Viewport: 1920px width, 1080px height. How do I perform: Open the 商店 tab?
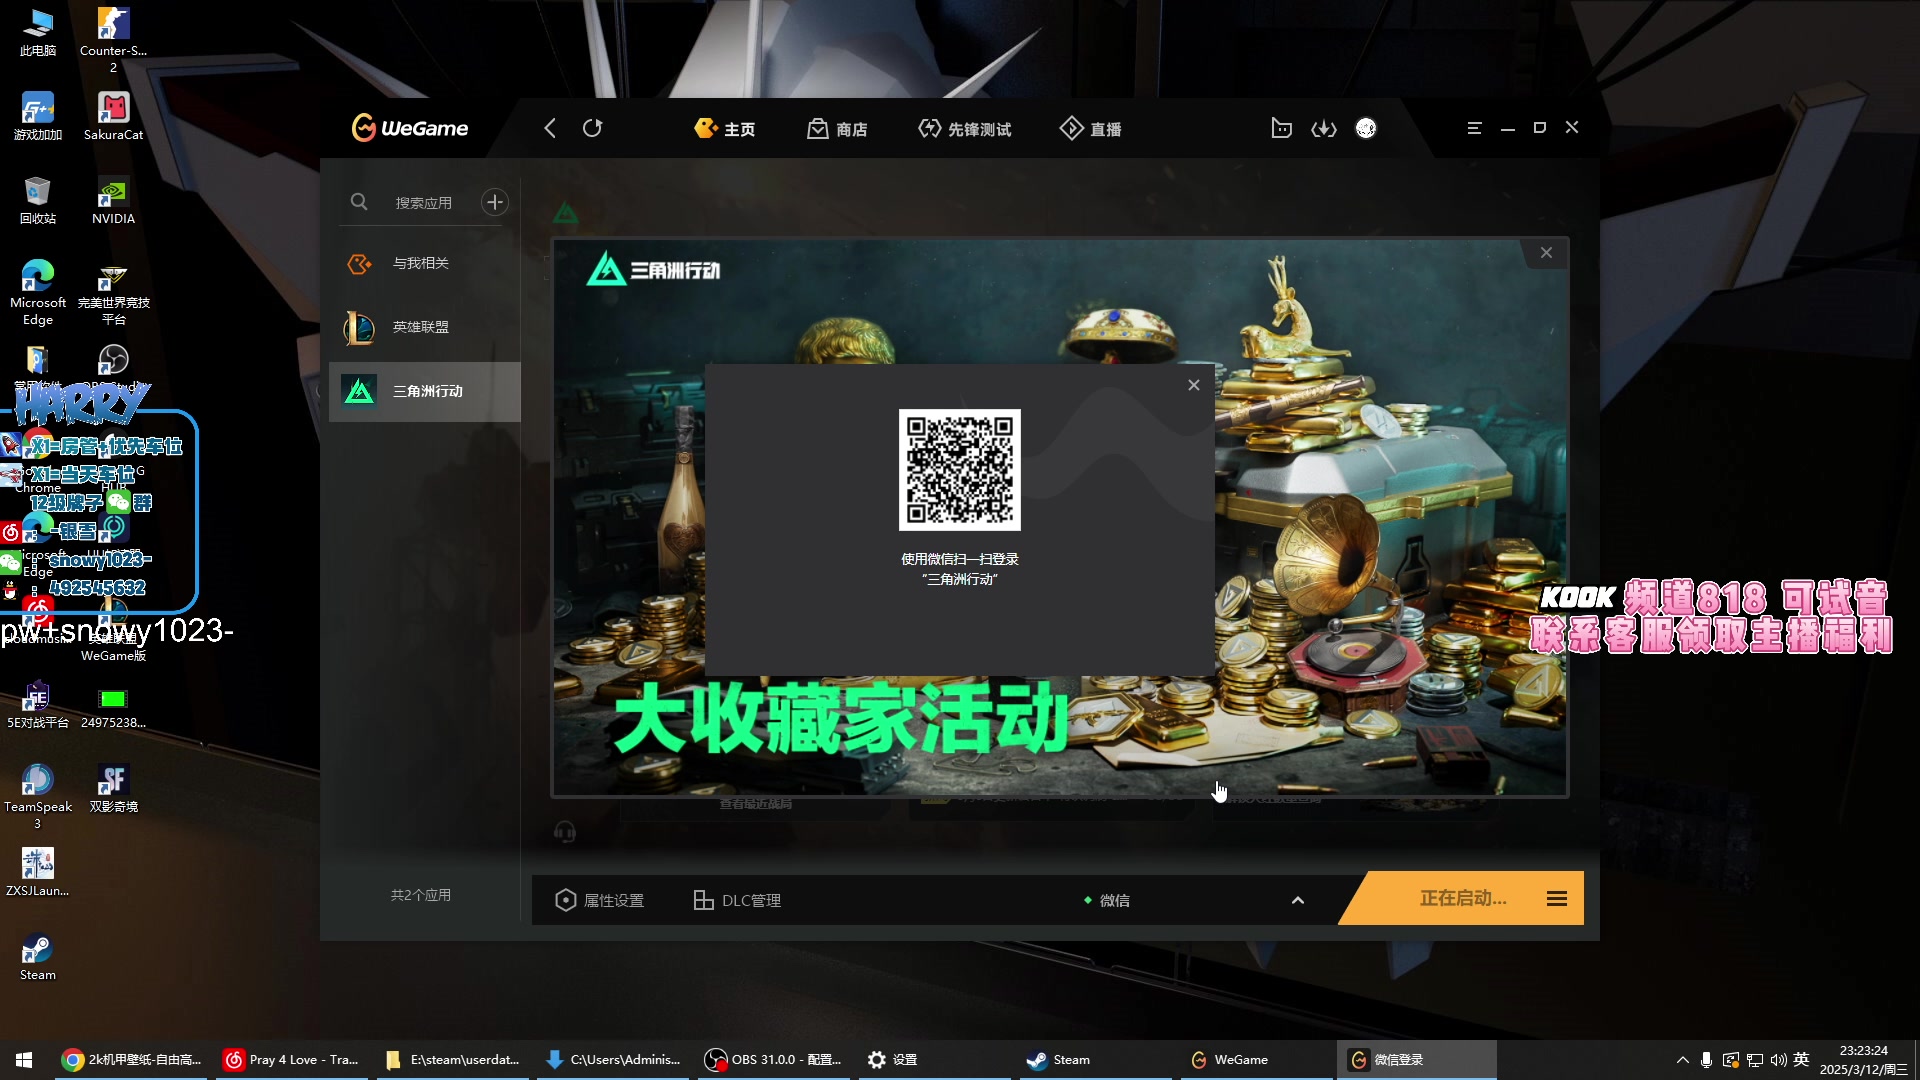point(838,129)
